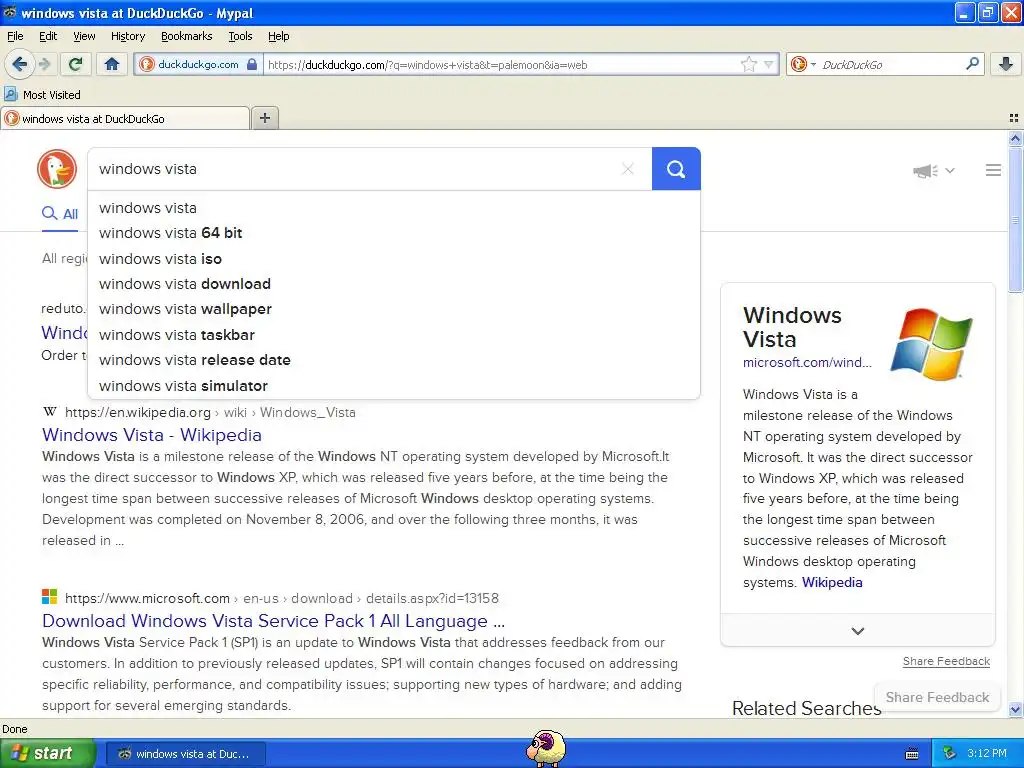The height and width of the screenshot is (768, 1024).
Task: Open the Bookmarks menu
Action: click(x=186, y=36)
